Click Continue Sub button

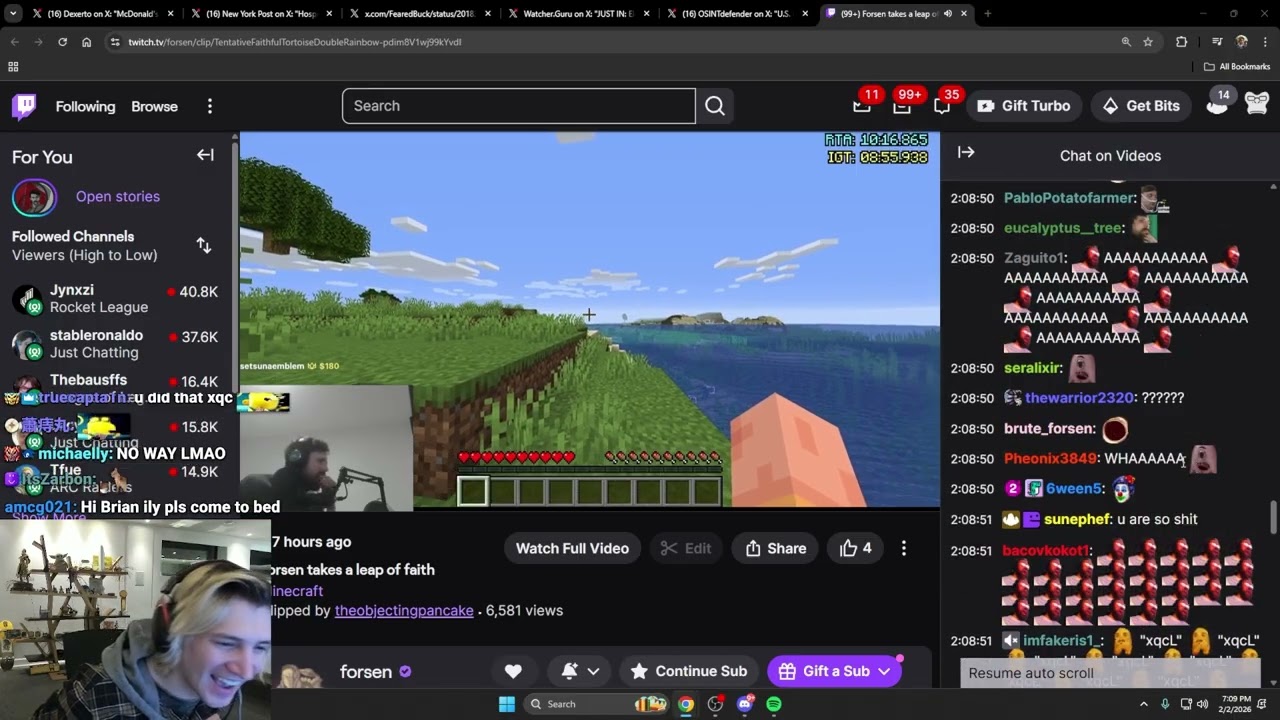coord(688,671)
